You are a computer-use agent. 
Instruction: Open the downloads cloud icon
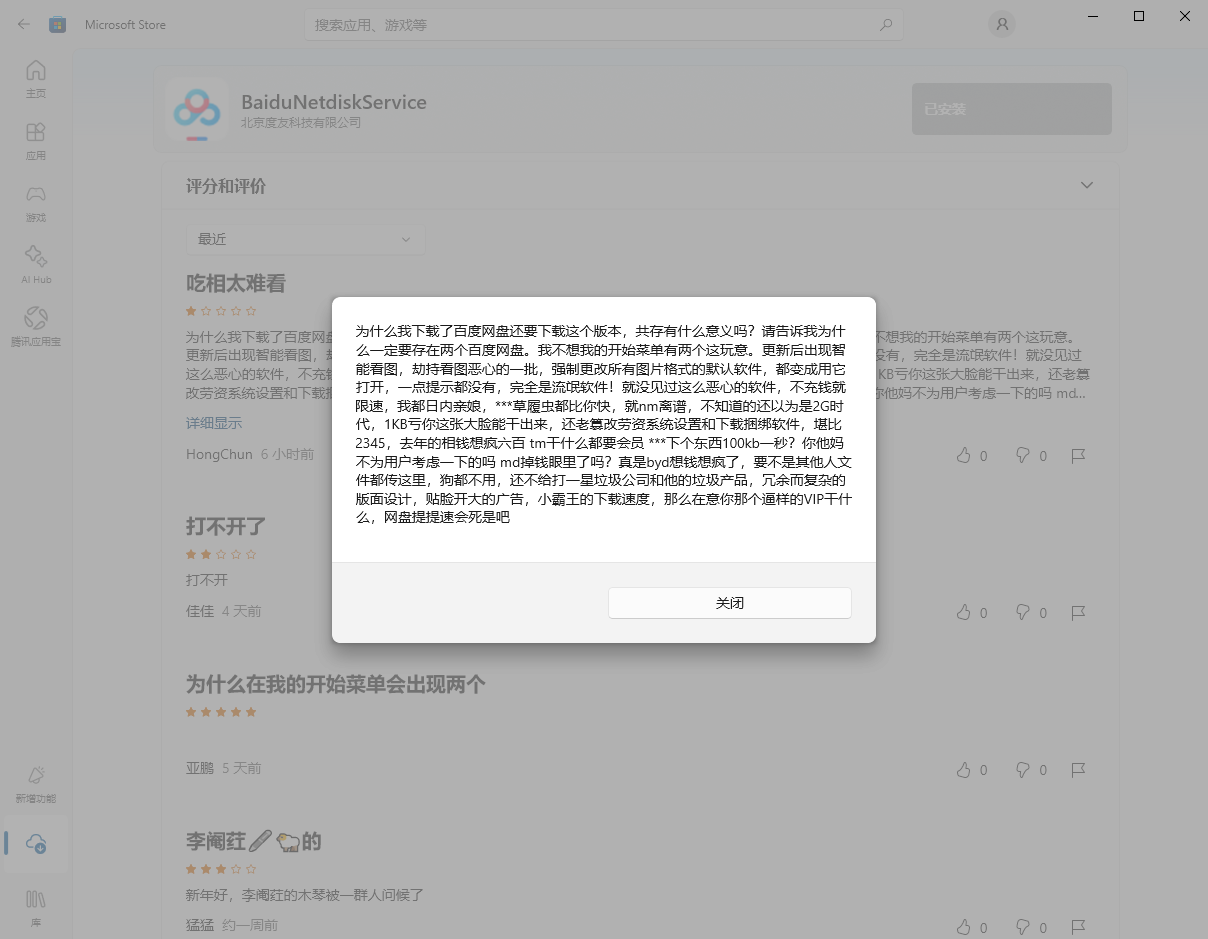point(36,843)
